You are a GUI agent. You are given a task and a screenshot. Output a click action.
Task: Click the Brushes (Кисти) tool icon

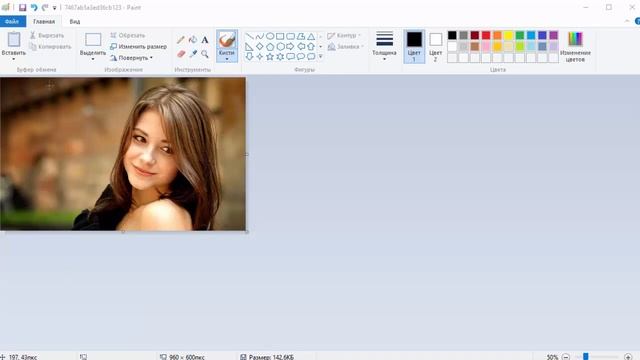[x=227, y=40]
